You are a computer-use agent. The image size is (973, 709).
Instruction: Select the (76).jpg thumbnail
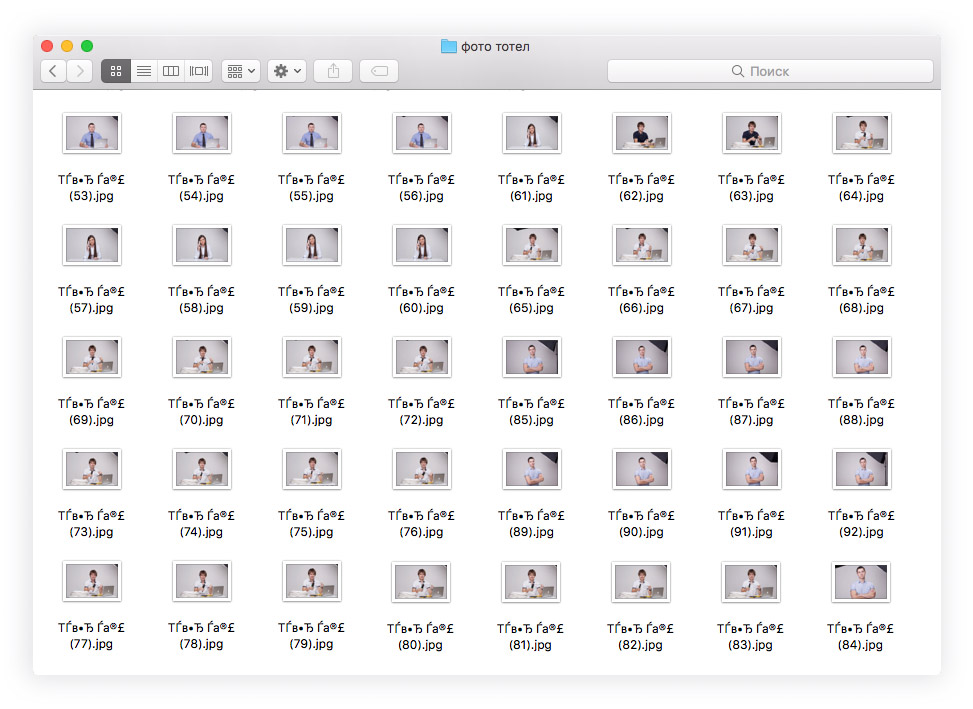(422, 469)
